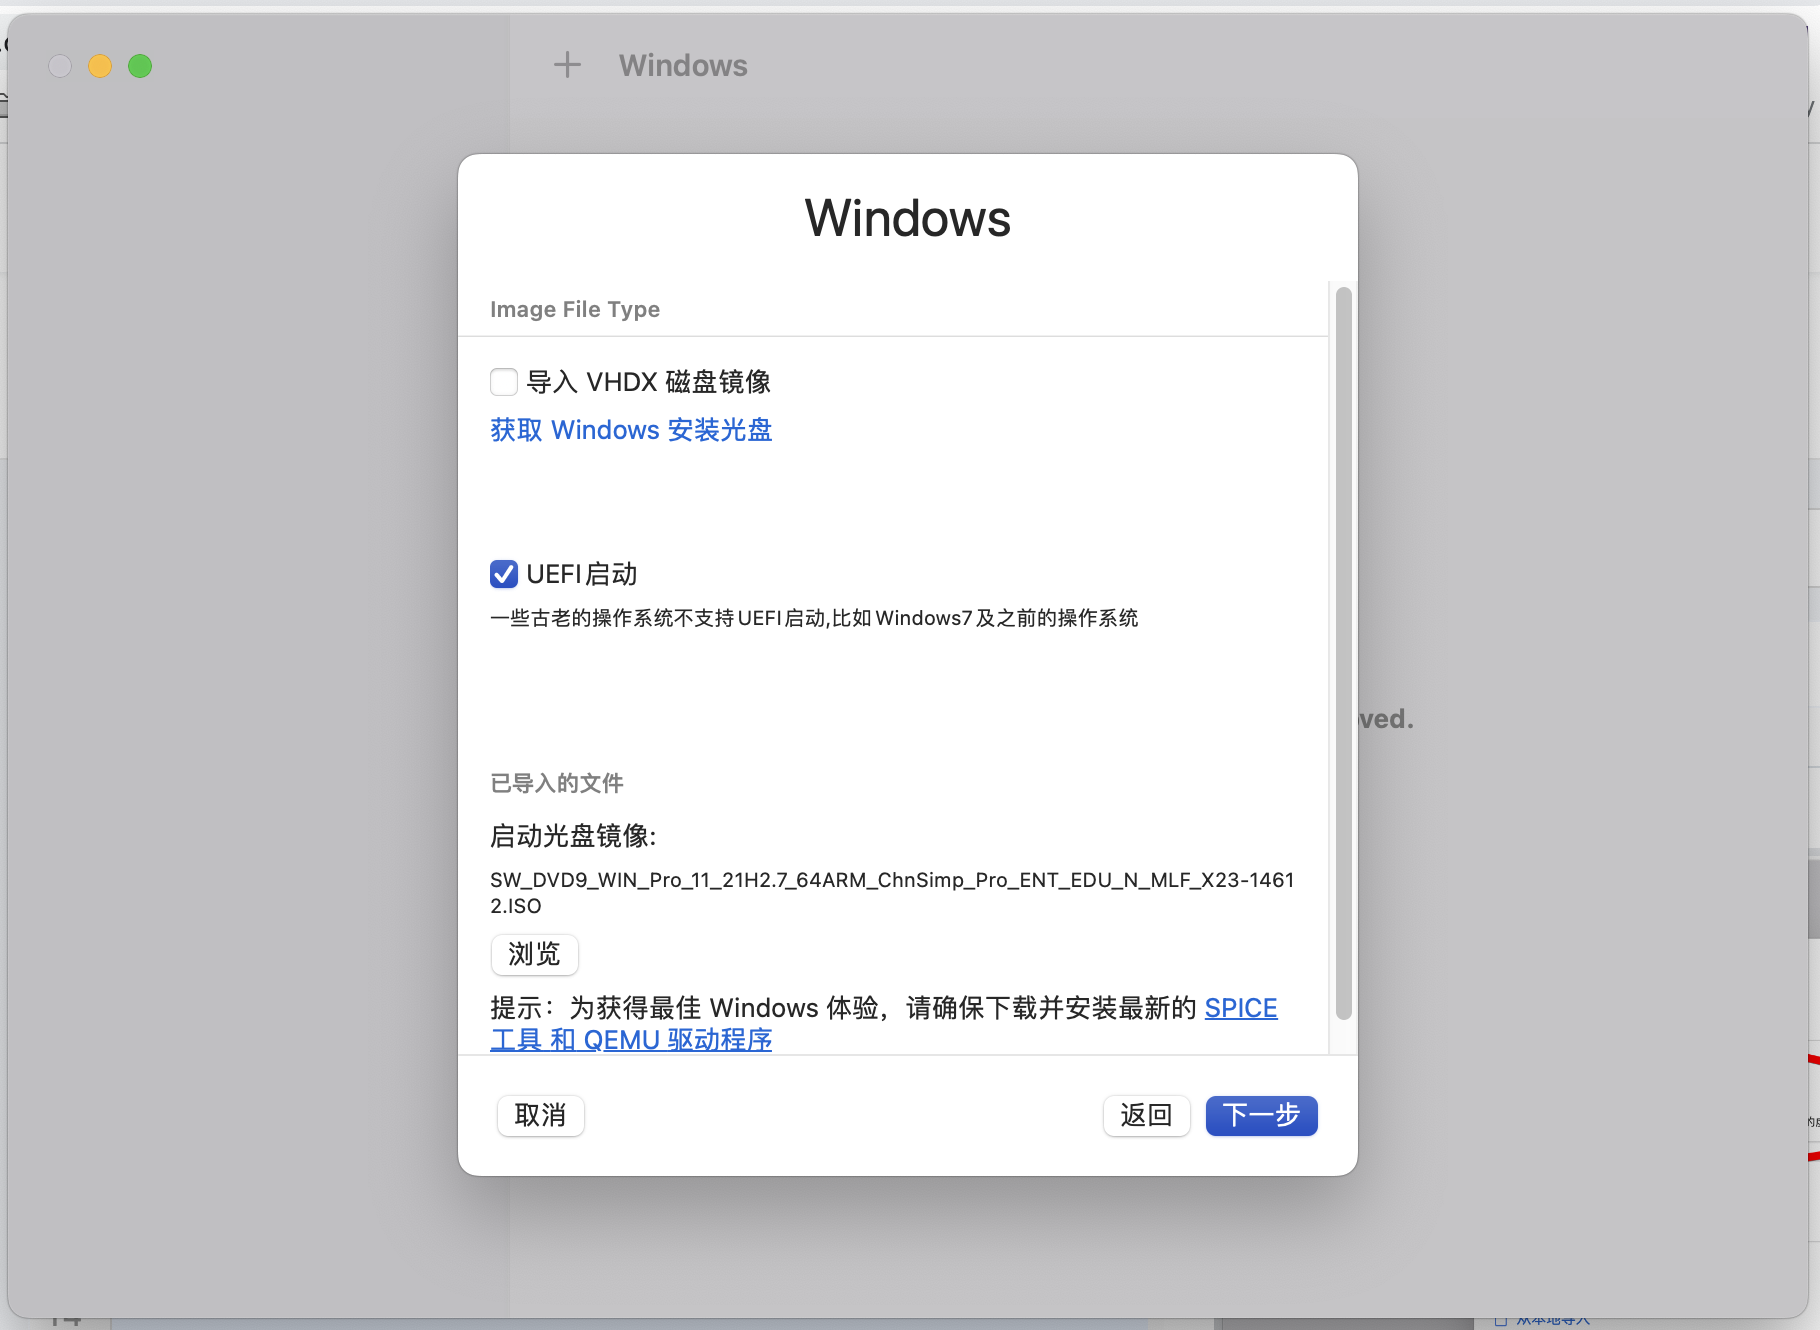
Task: Click the yellow minimize window button
Action: point(100,66)
